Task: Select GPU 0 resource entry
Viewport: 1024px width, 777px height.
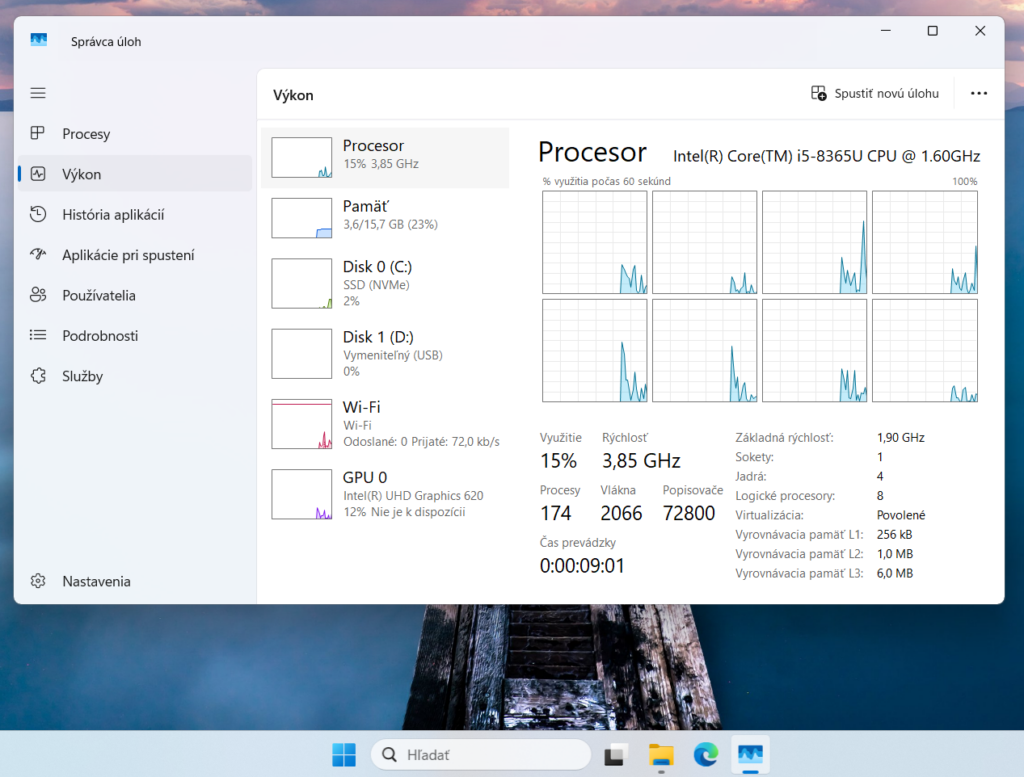Action: 385,494
